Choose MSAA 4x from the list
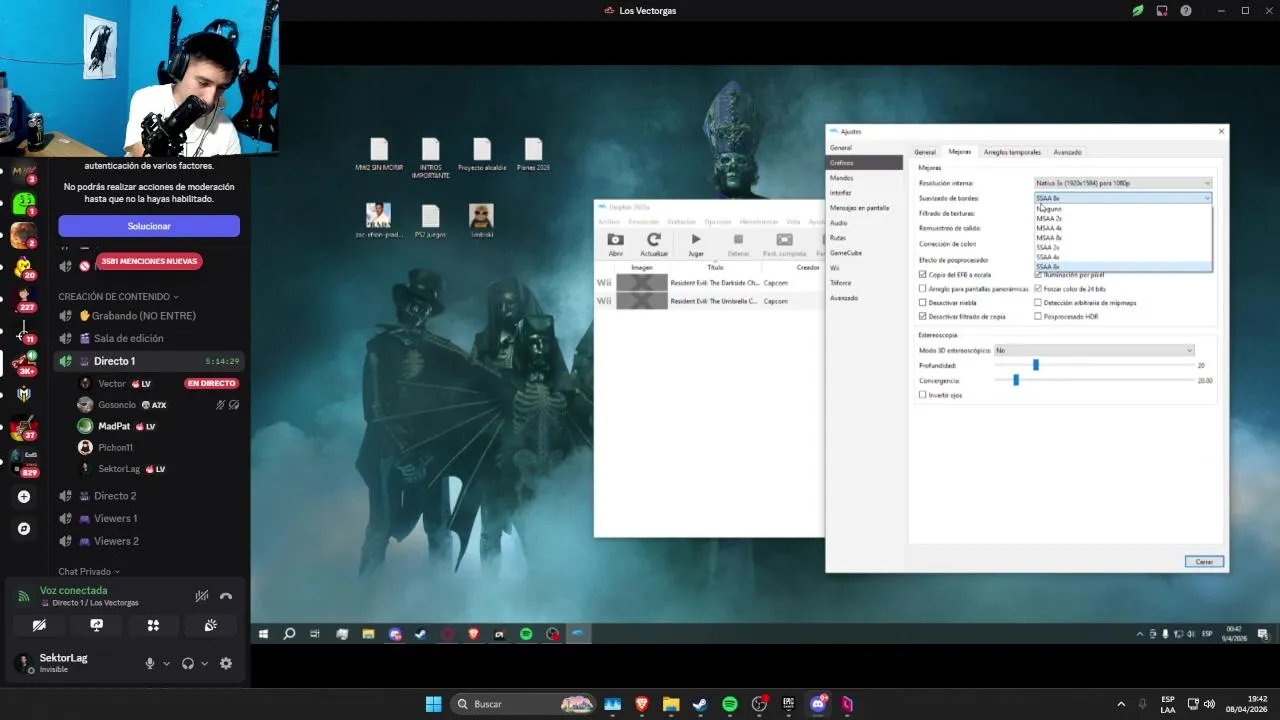This screenshot has height=720, width=1280. point(1122,228)
